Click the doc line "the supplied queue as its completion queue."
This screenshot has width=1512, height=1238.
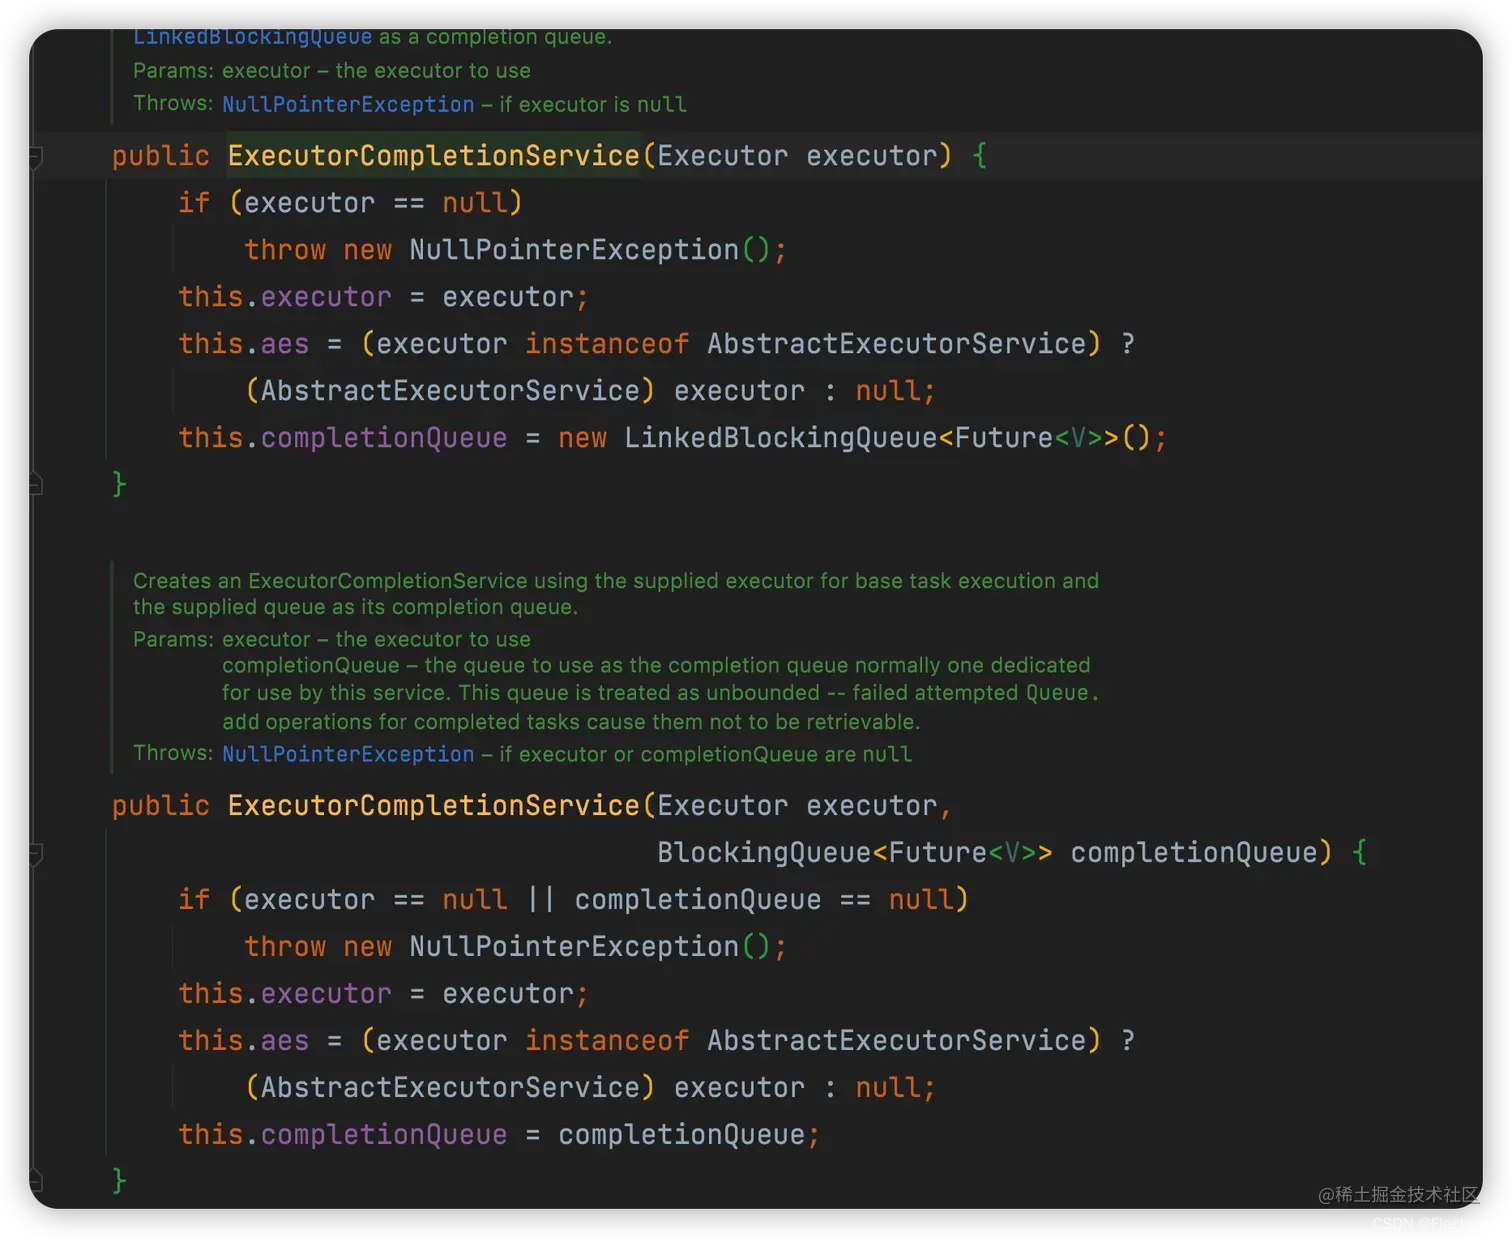pos(355,607)
